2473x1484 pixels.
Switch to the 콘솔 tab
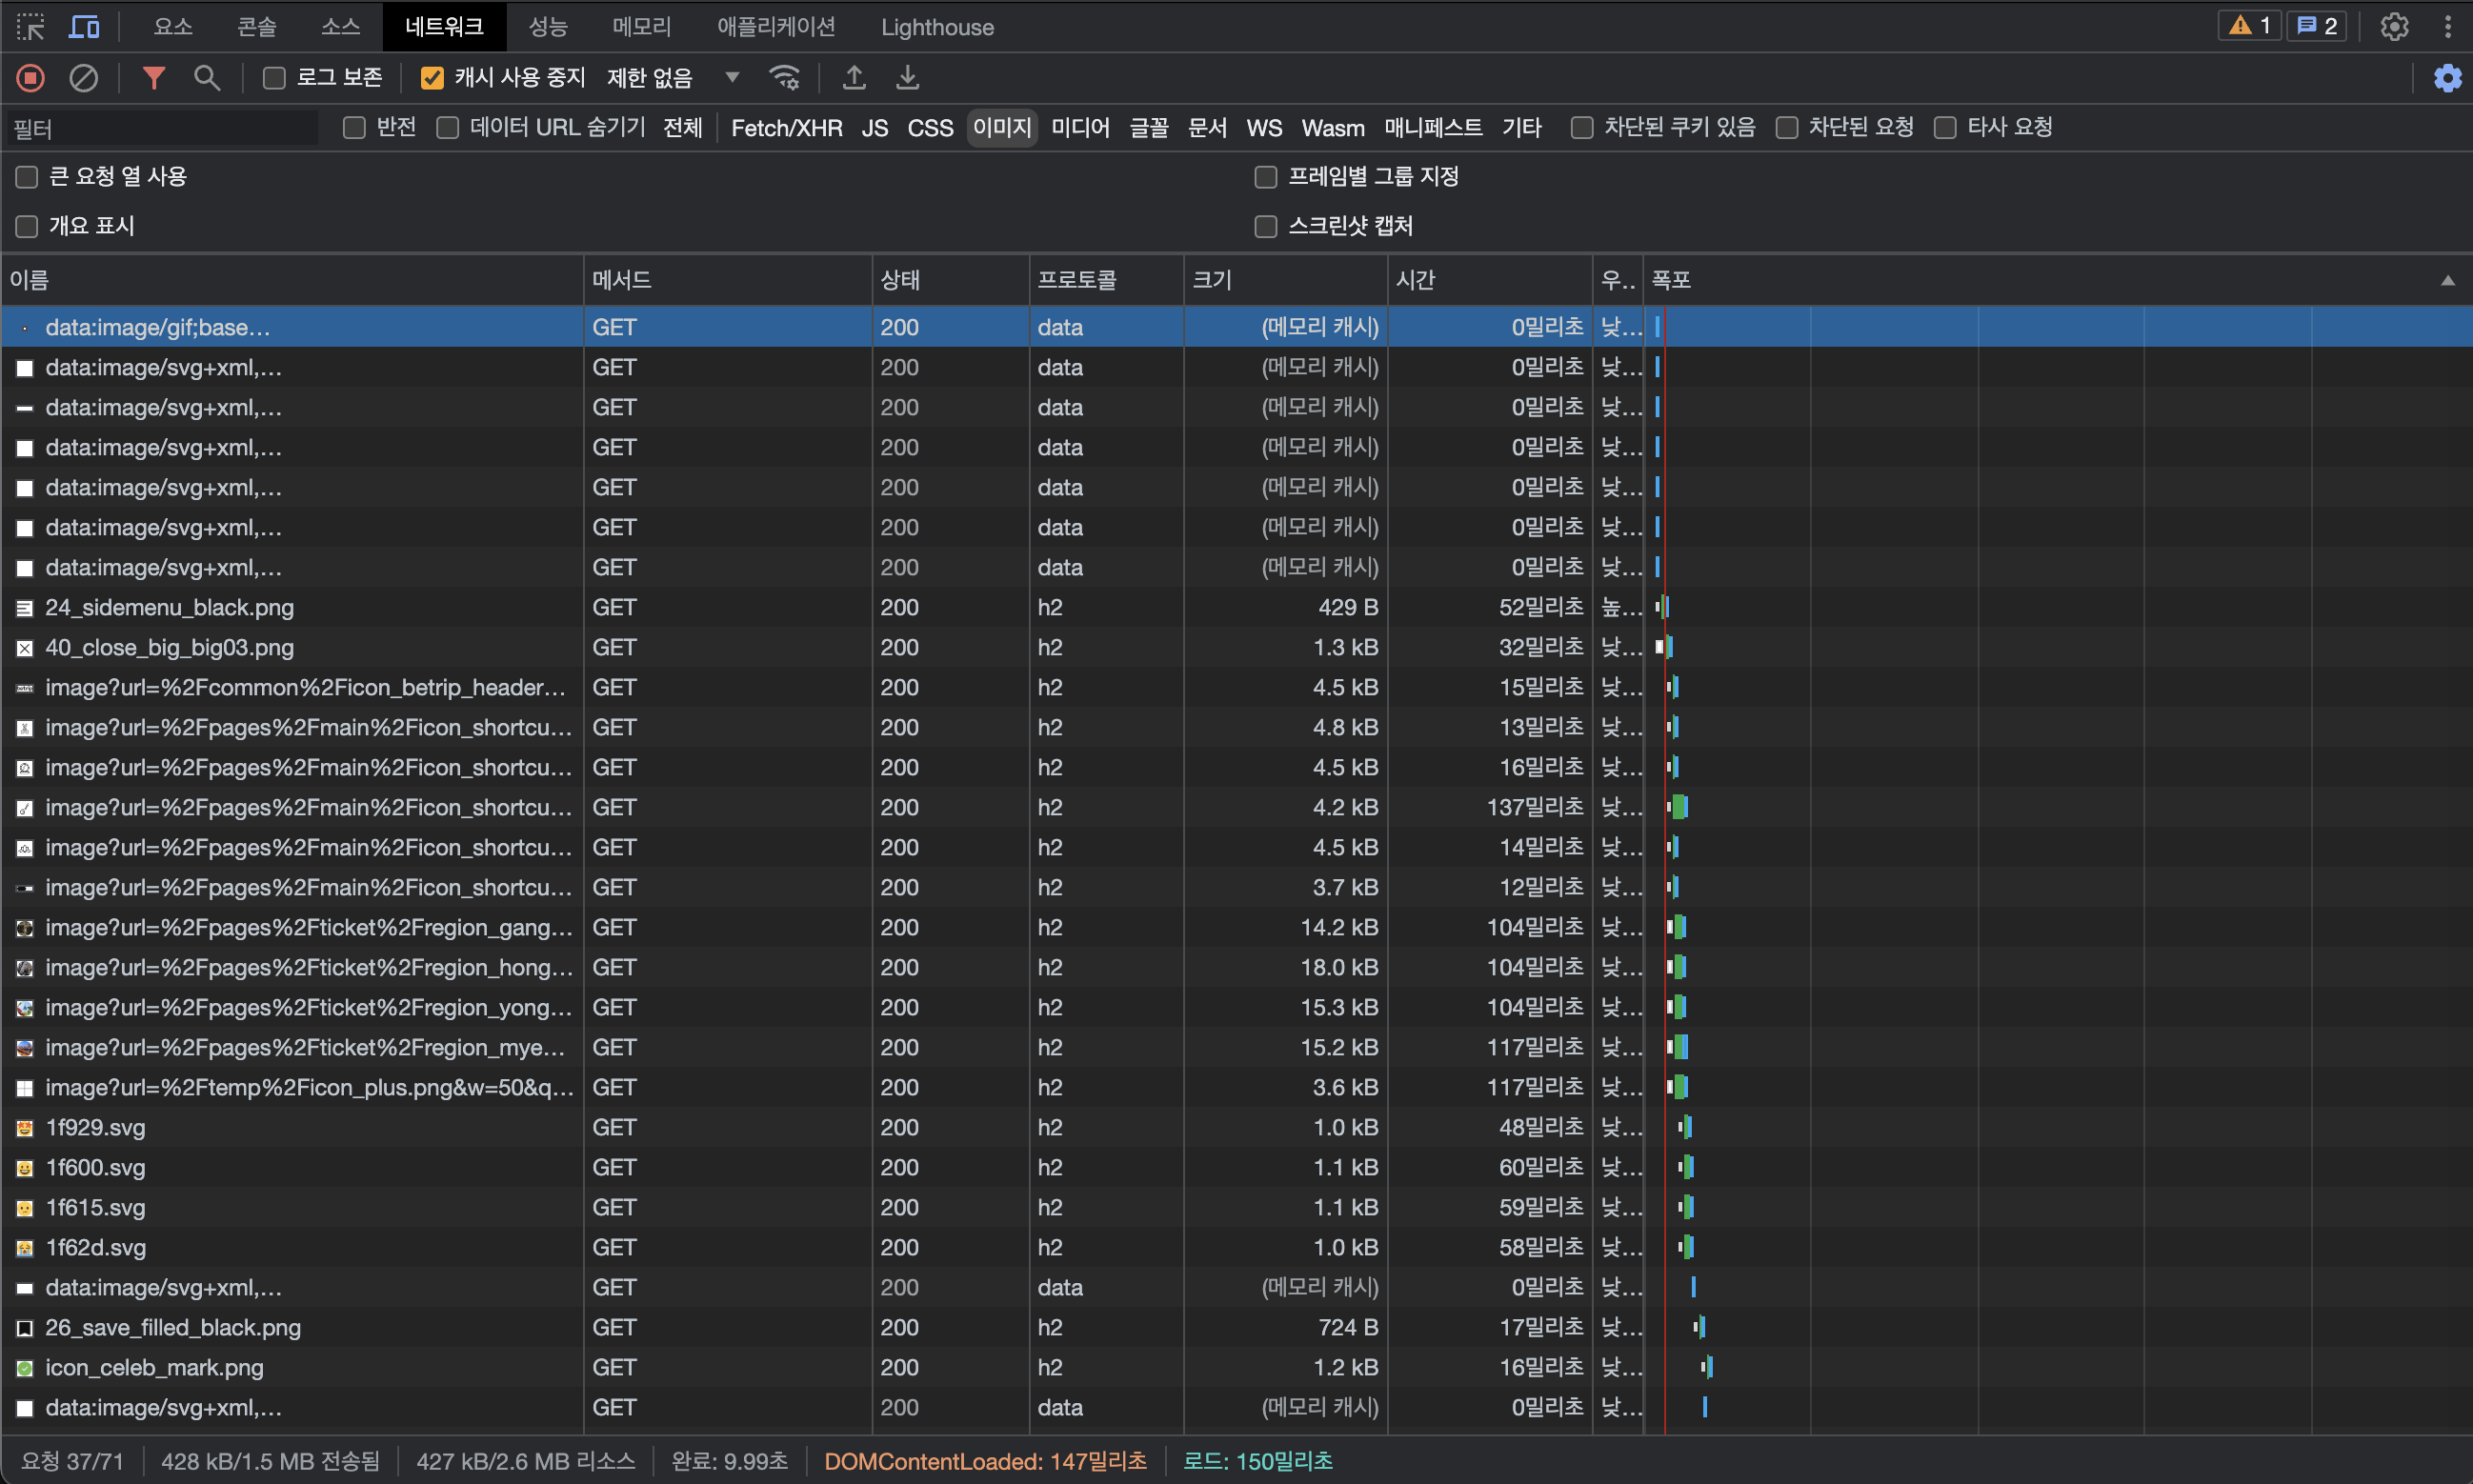[x=256, y=27]
